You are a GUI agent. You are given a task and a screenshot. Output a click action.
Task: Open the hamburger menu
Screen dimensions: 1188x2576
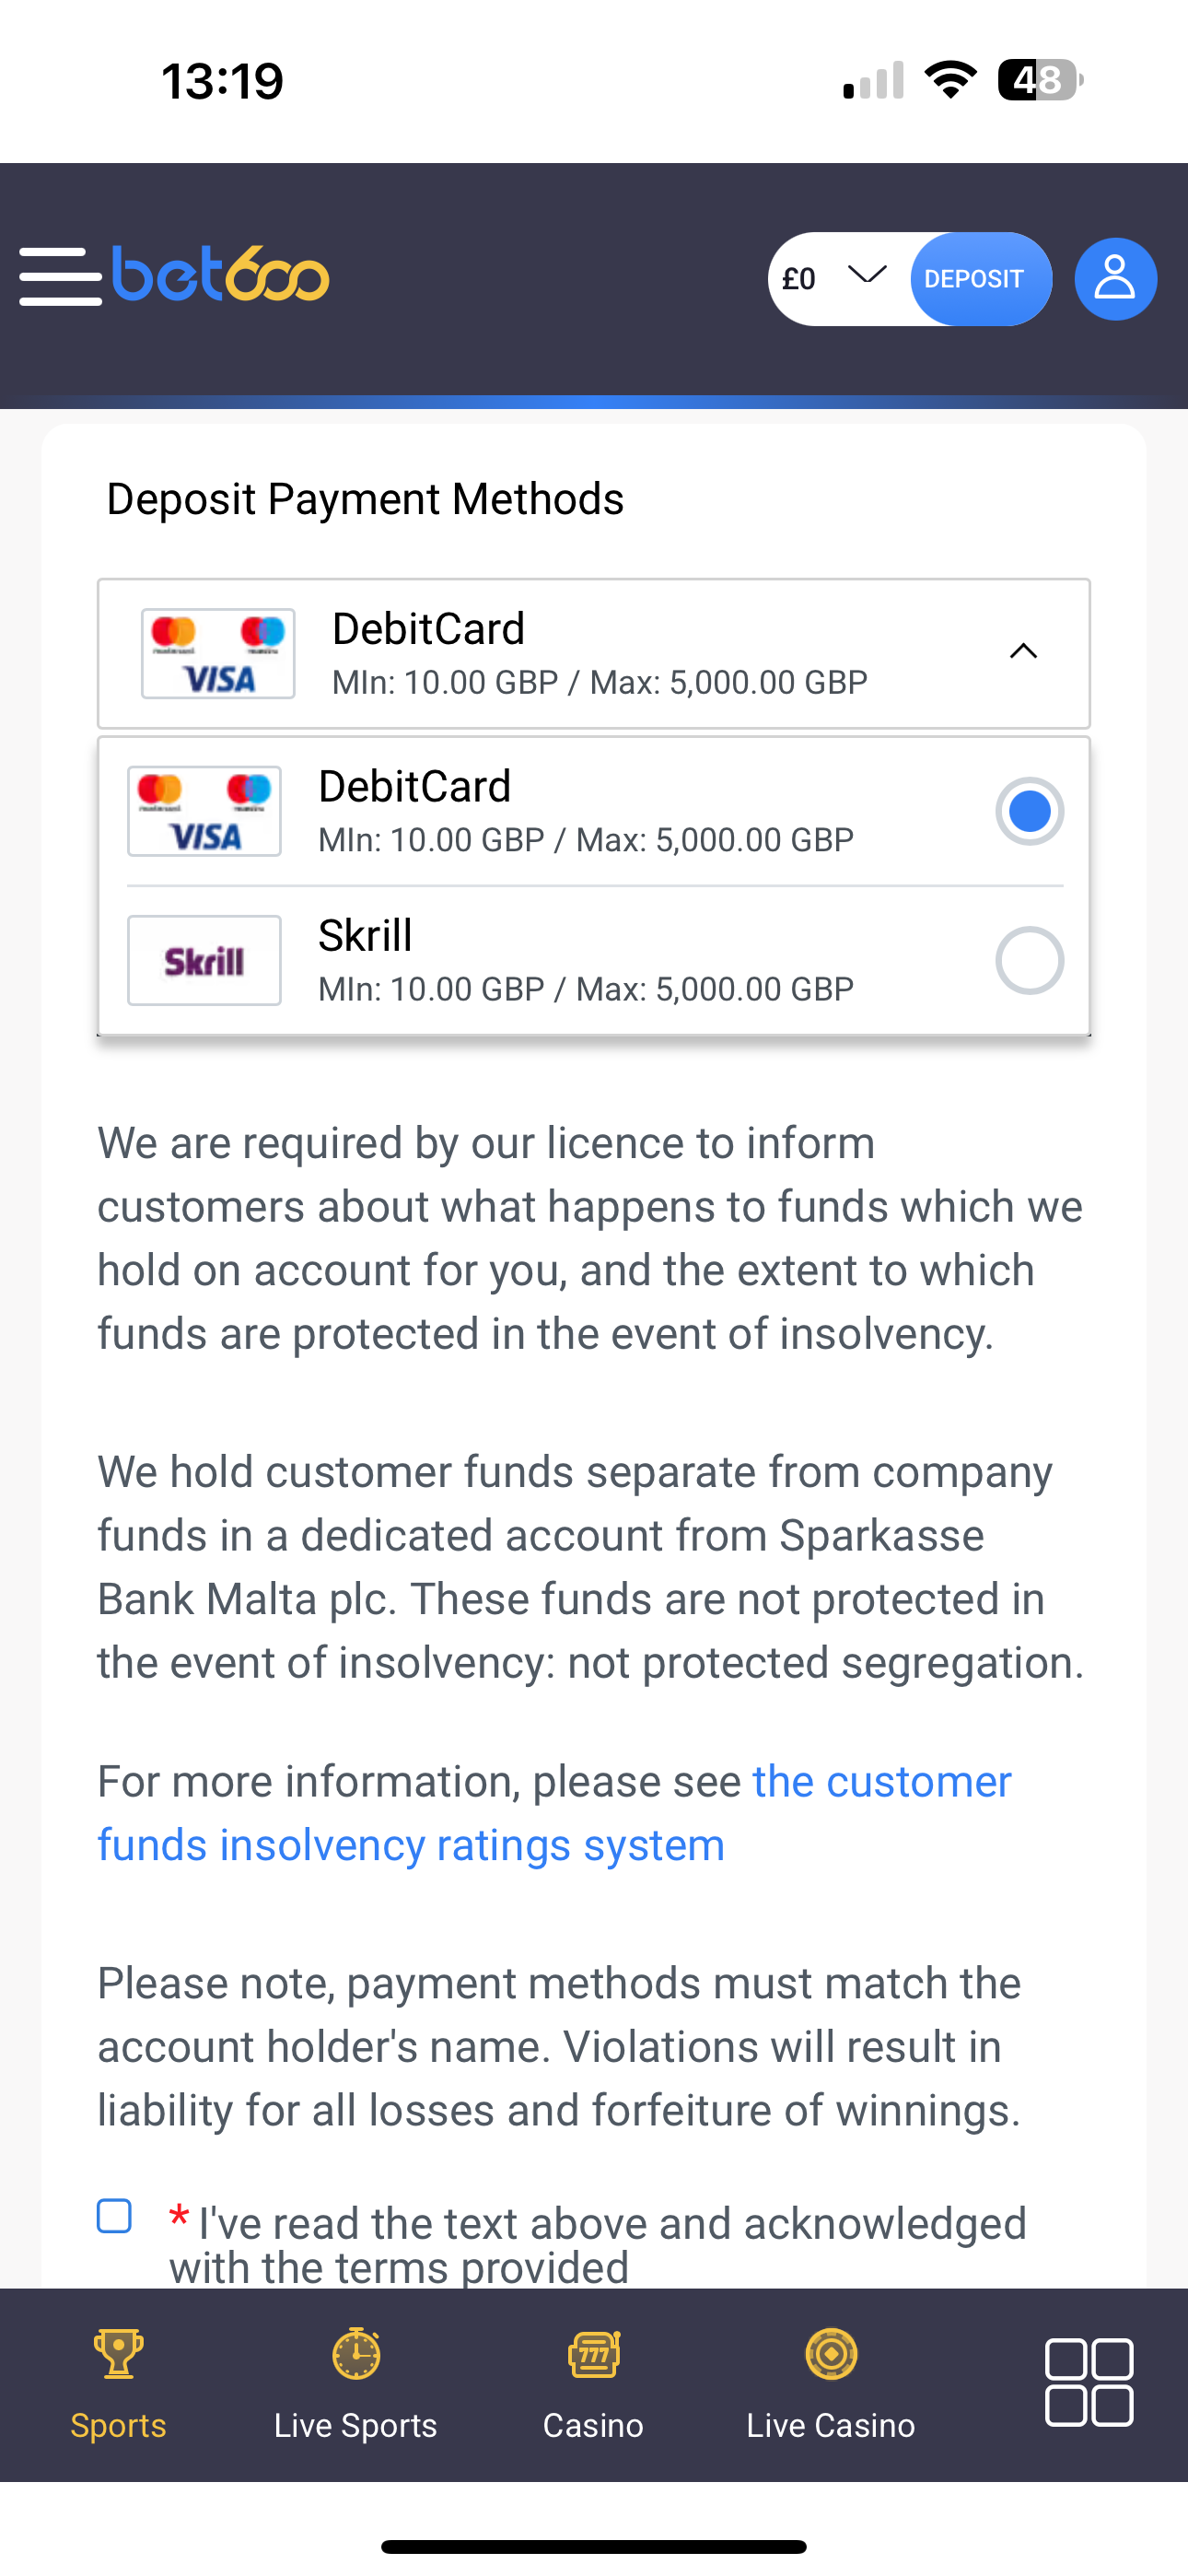click(x=60, y=276)
